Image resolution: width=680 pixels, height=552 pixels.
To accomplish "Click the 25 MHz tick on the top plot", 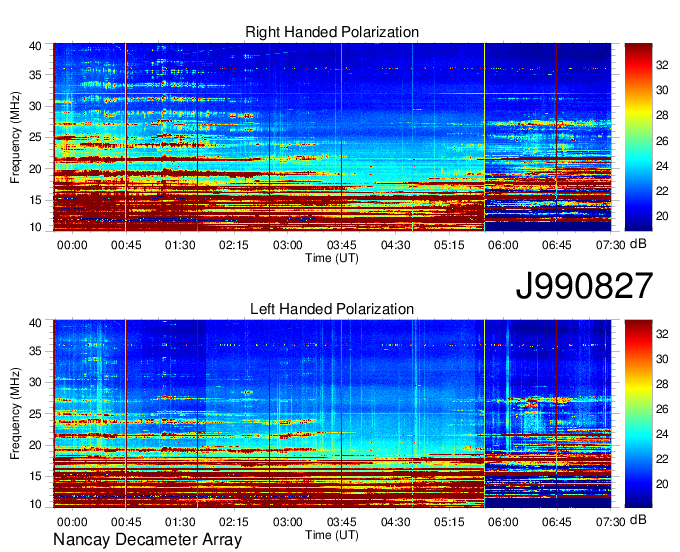I will click(x=36, y=138).
